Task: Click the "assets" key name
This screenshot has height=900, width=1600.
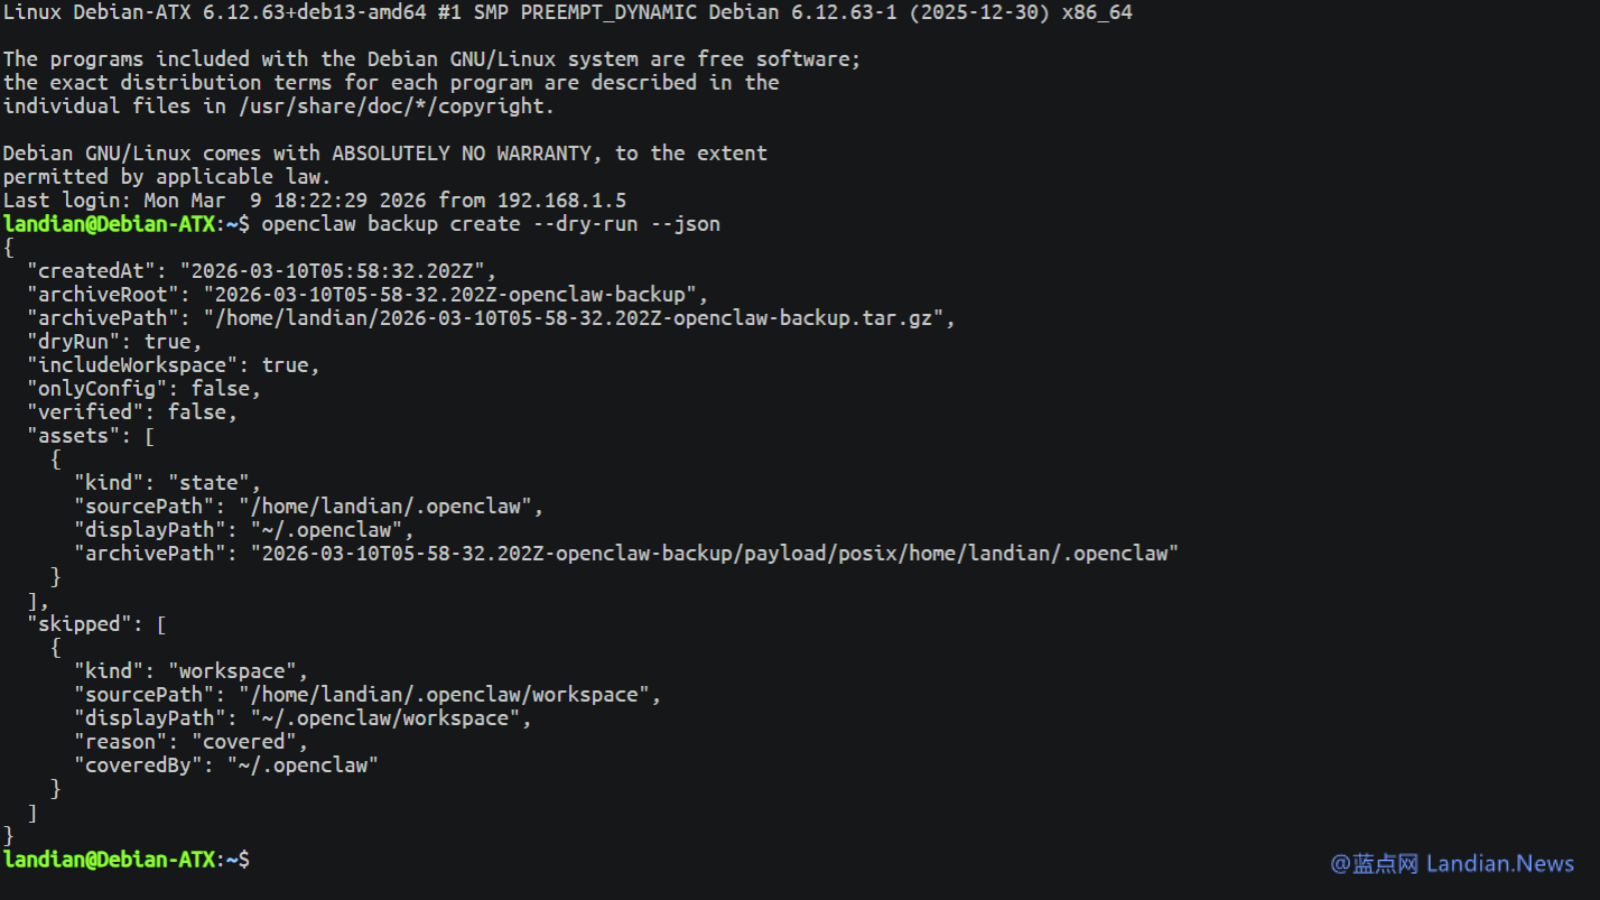Action: click(x=73, y=436)
